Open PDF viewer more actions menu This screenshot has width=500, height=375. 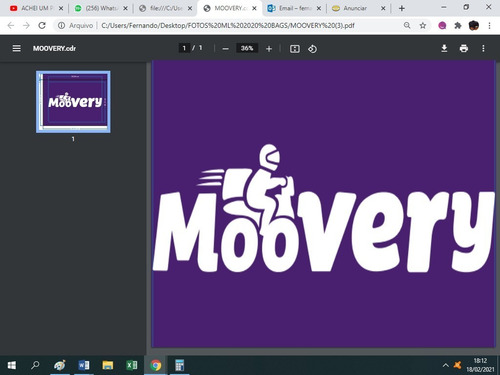tap(483, 48)
